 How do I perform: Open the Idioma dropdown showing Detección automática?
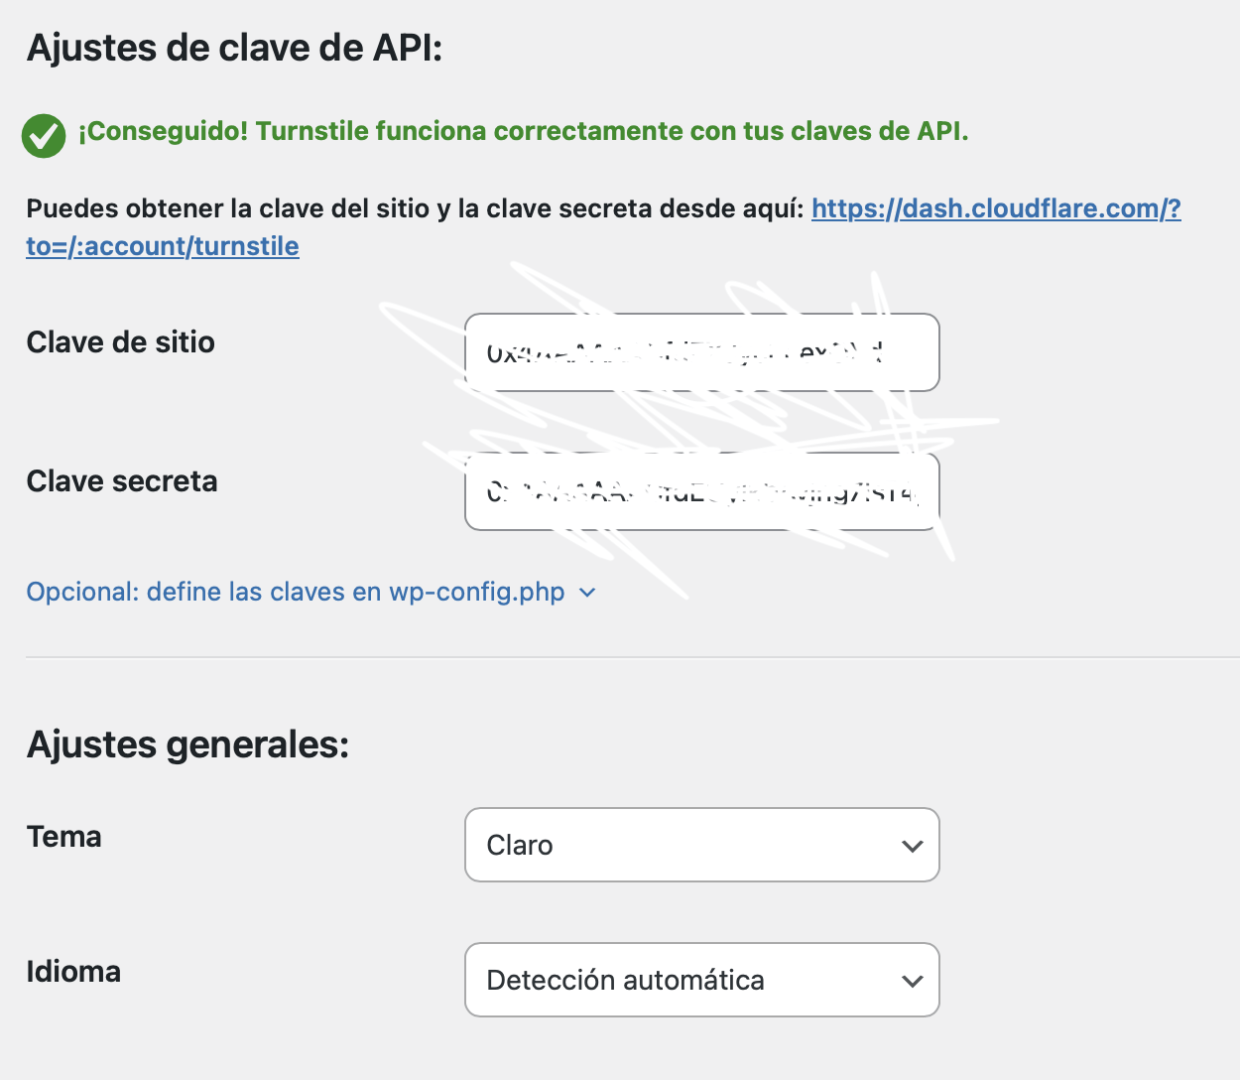click(x=701, y=980)
